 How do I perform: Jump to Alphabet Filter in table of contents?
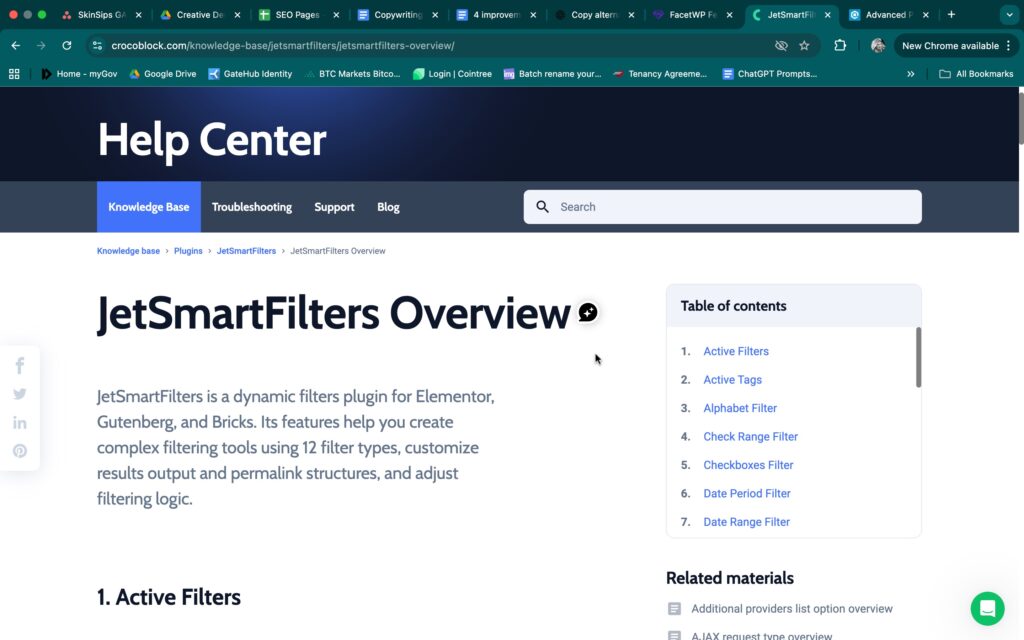(x=740, y=408)
